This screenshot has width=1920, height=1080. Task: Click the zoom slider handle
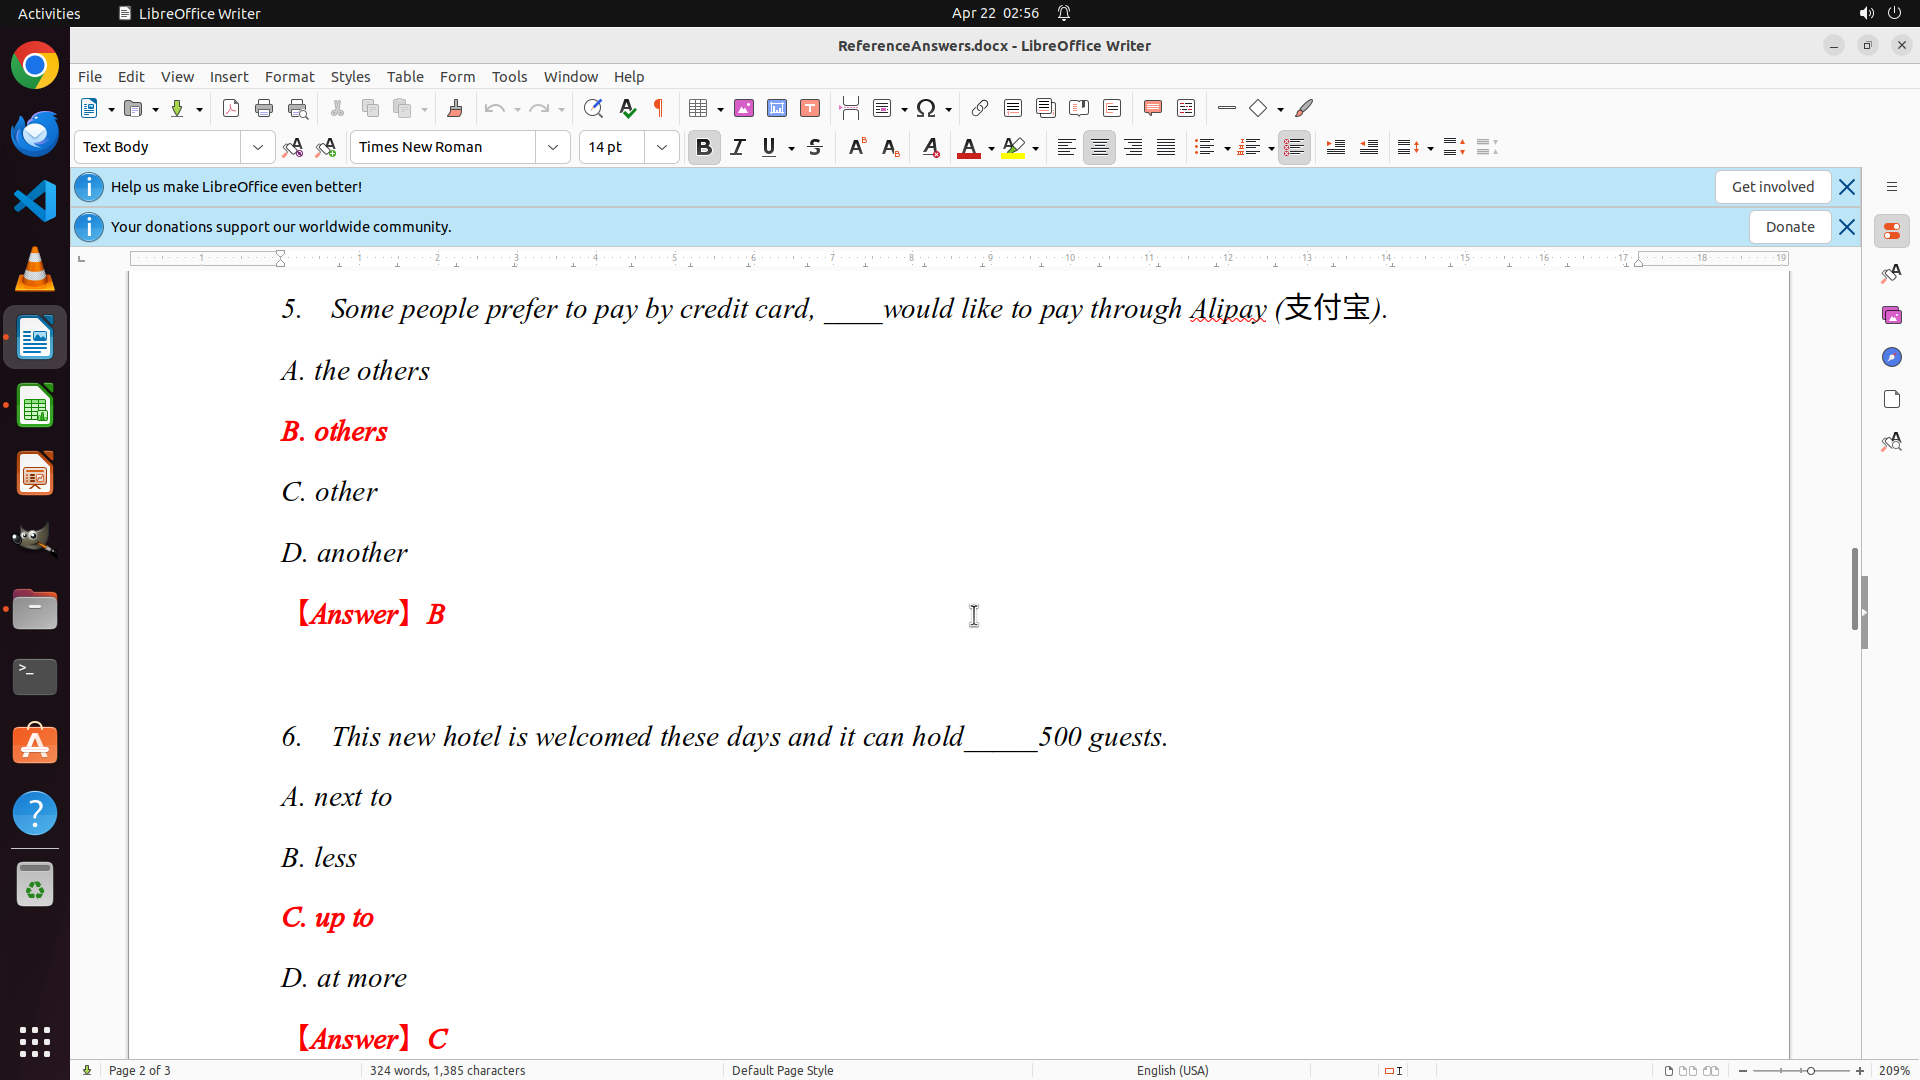point(1810,1070)
